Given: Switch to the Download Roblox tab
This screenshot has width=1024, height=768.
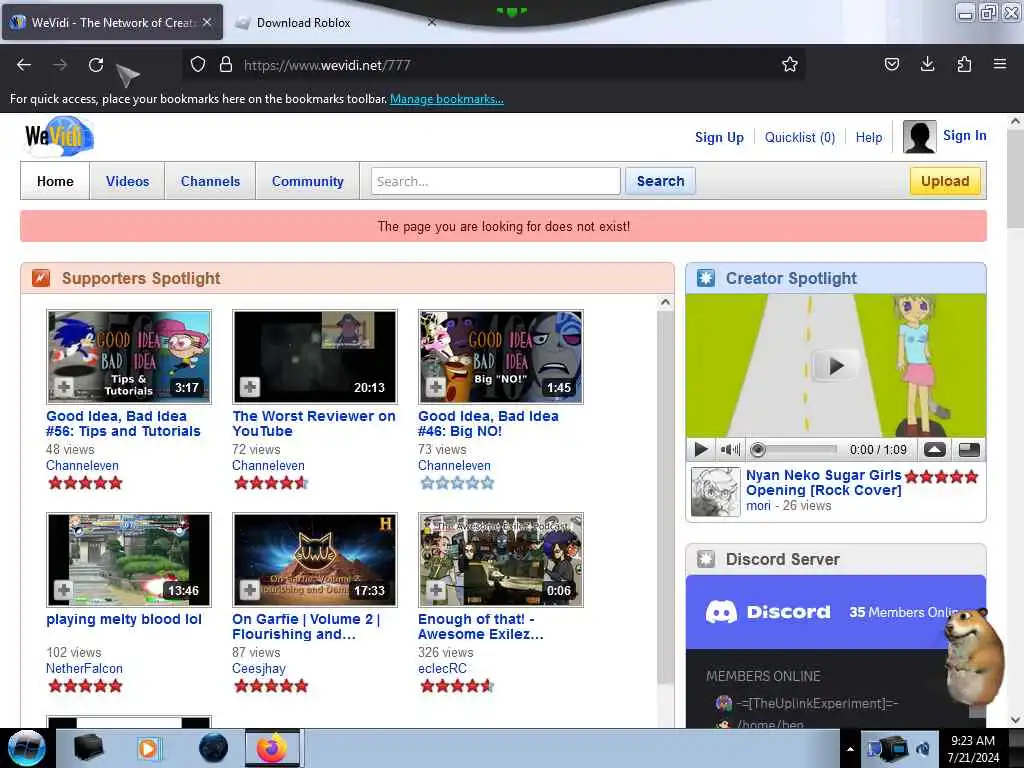Looking at the screenshot, I should tap(304, 23).
